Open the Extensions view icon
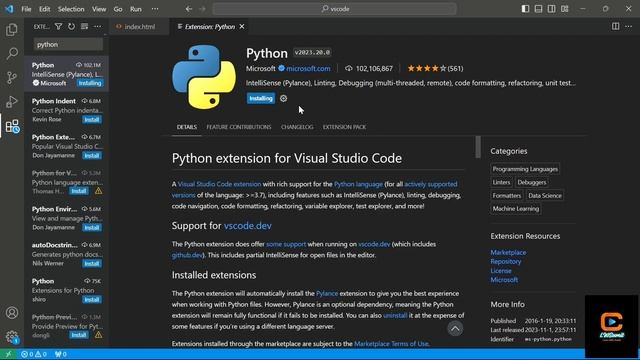Screen dimensions: 640x360 point(12,127)
